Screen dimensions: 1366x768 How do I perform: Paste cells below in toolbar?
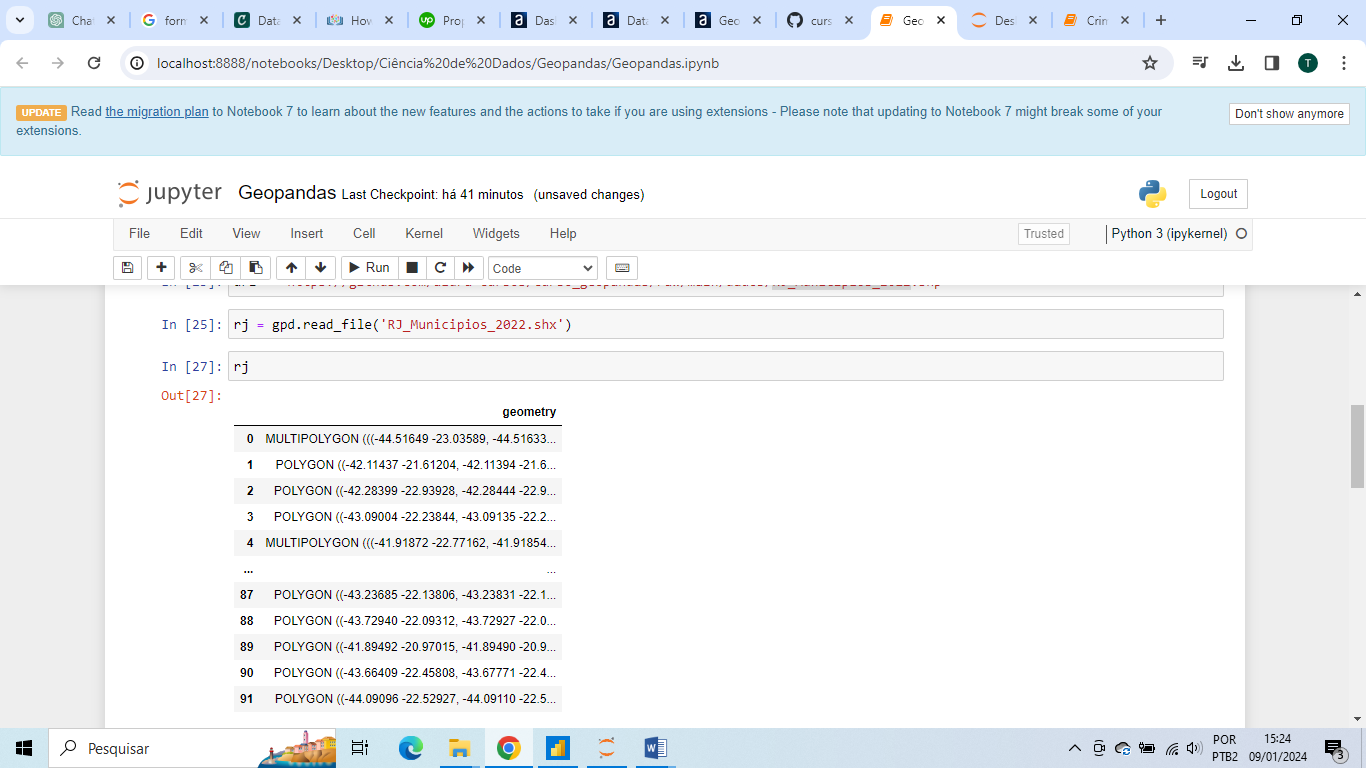256,268
